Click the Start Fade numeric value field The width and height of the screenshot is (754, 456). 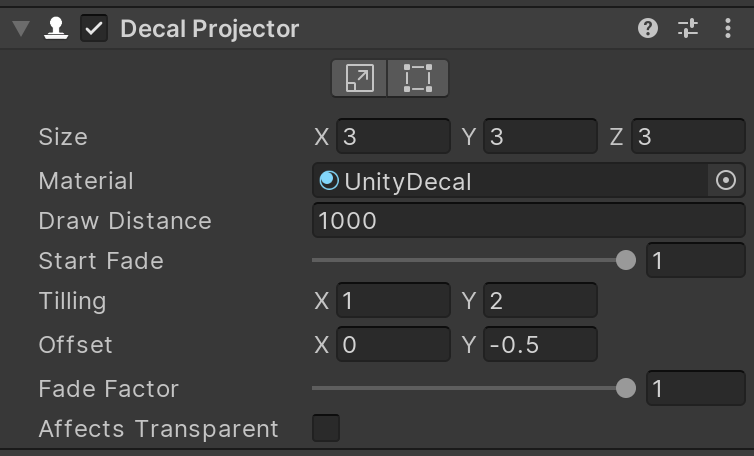695,261
